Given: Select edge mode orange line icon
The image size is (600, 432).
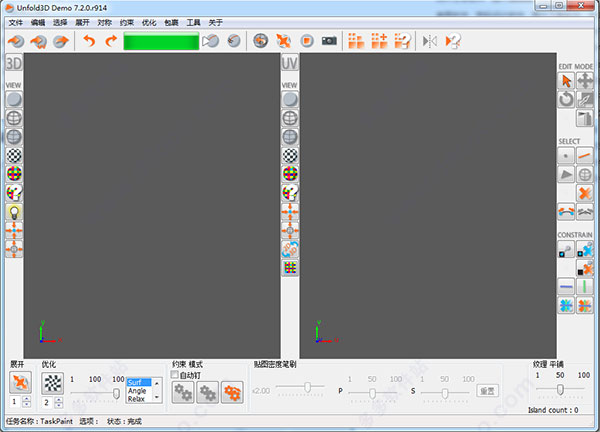Looking at the screenshot, I should [585, 156].
